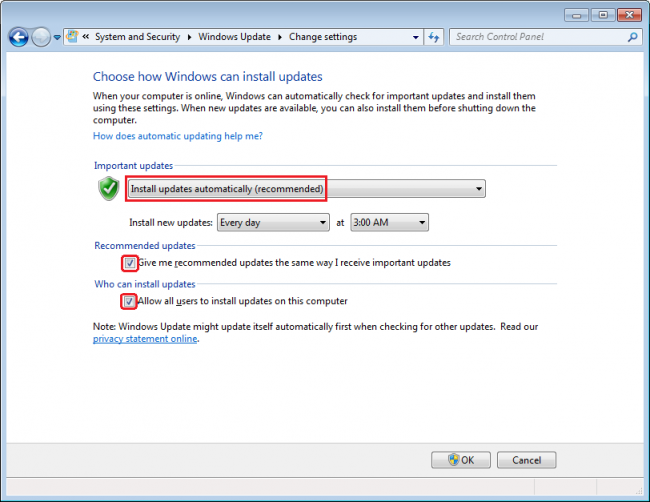Toggle allow all users to install updates

click(130, 301)
